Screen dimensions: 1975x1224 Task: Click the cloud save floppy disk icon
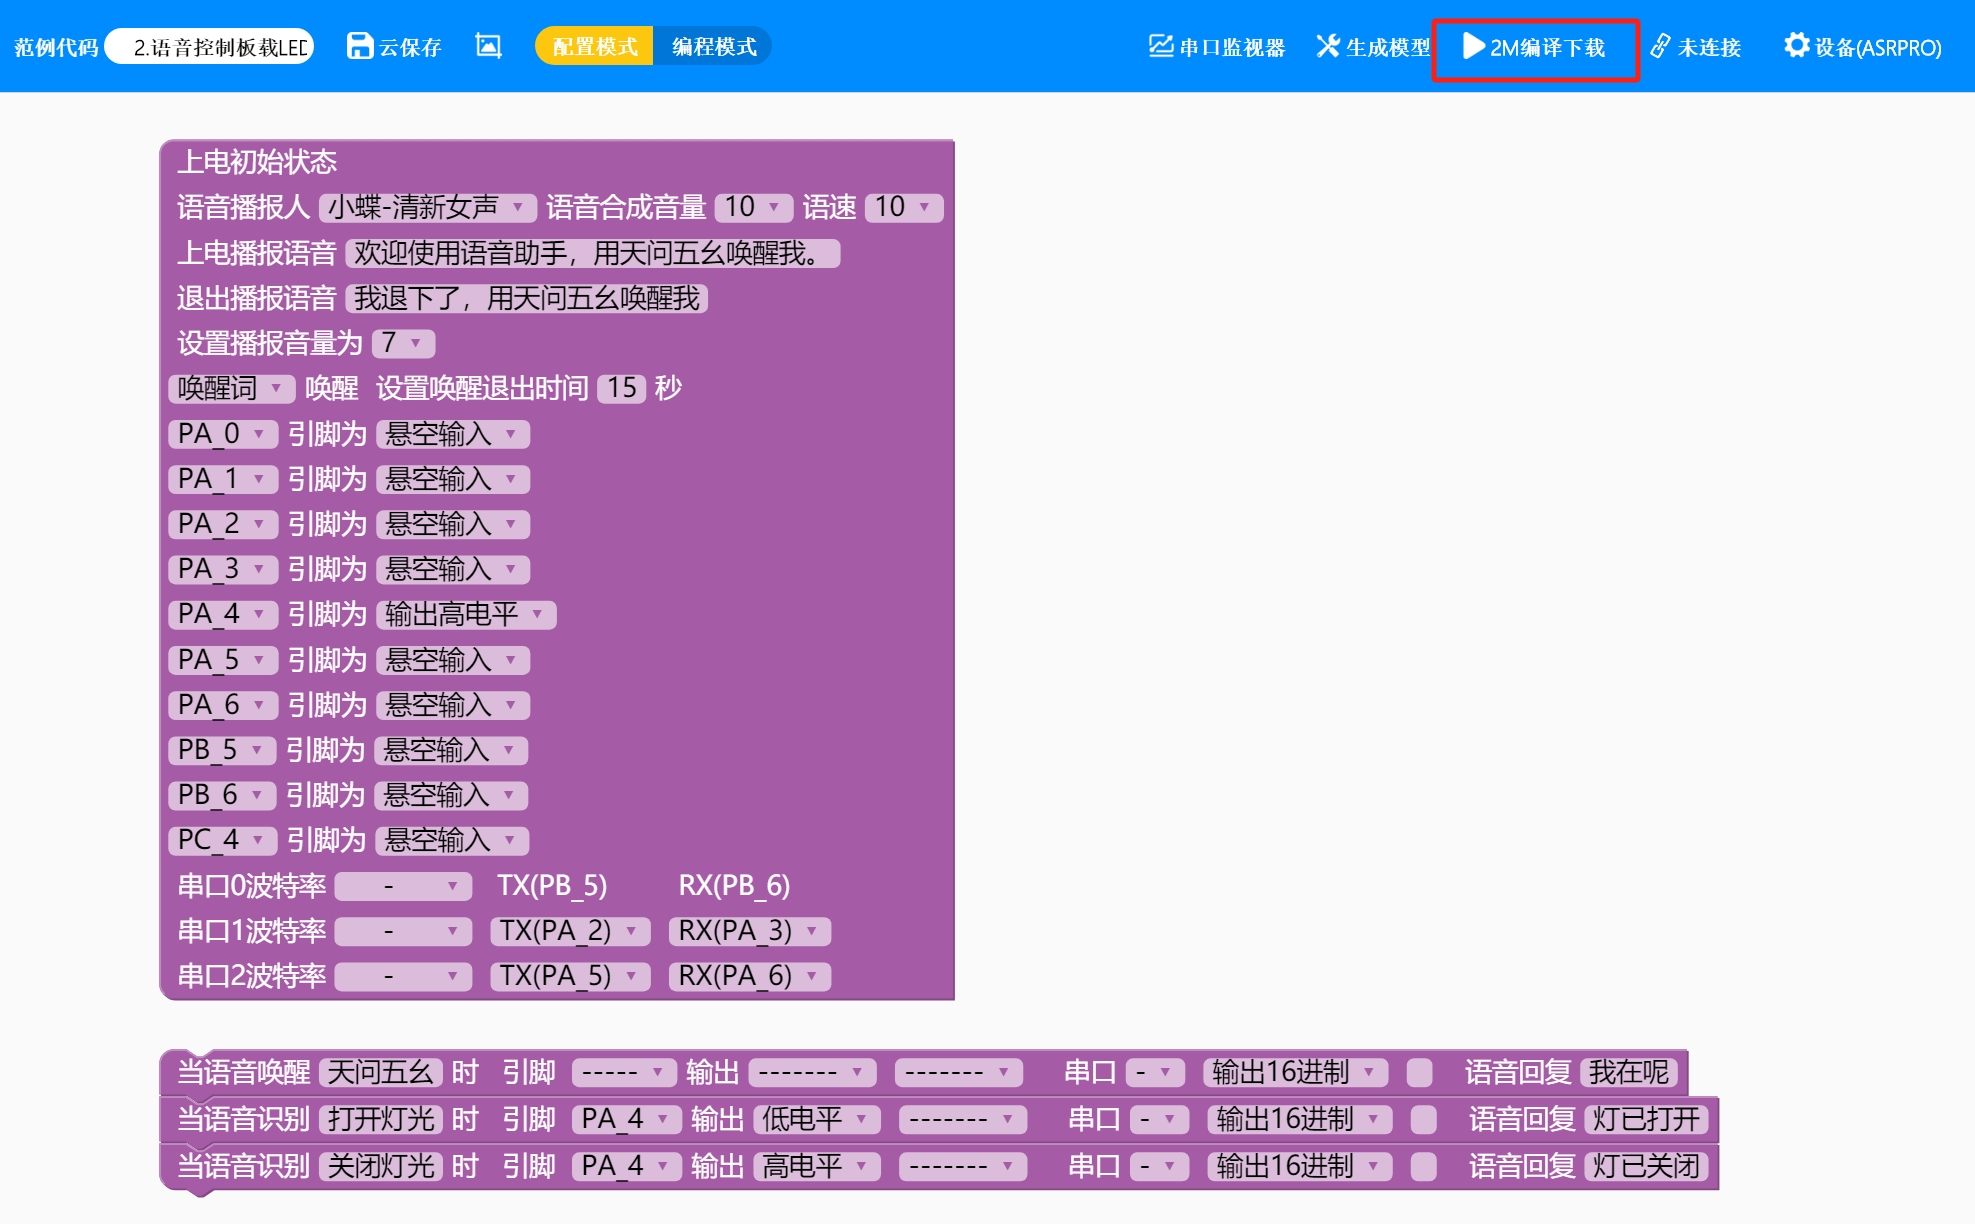(359, 46)
